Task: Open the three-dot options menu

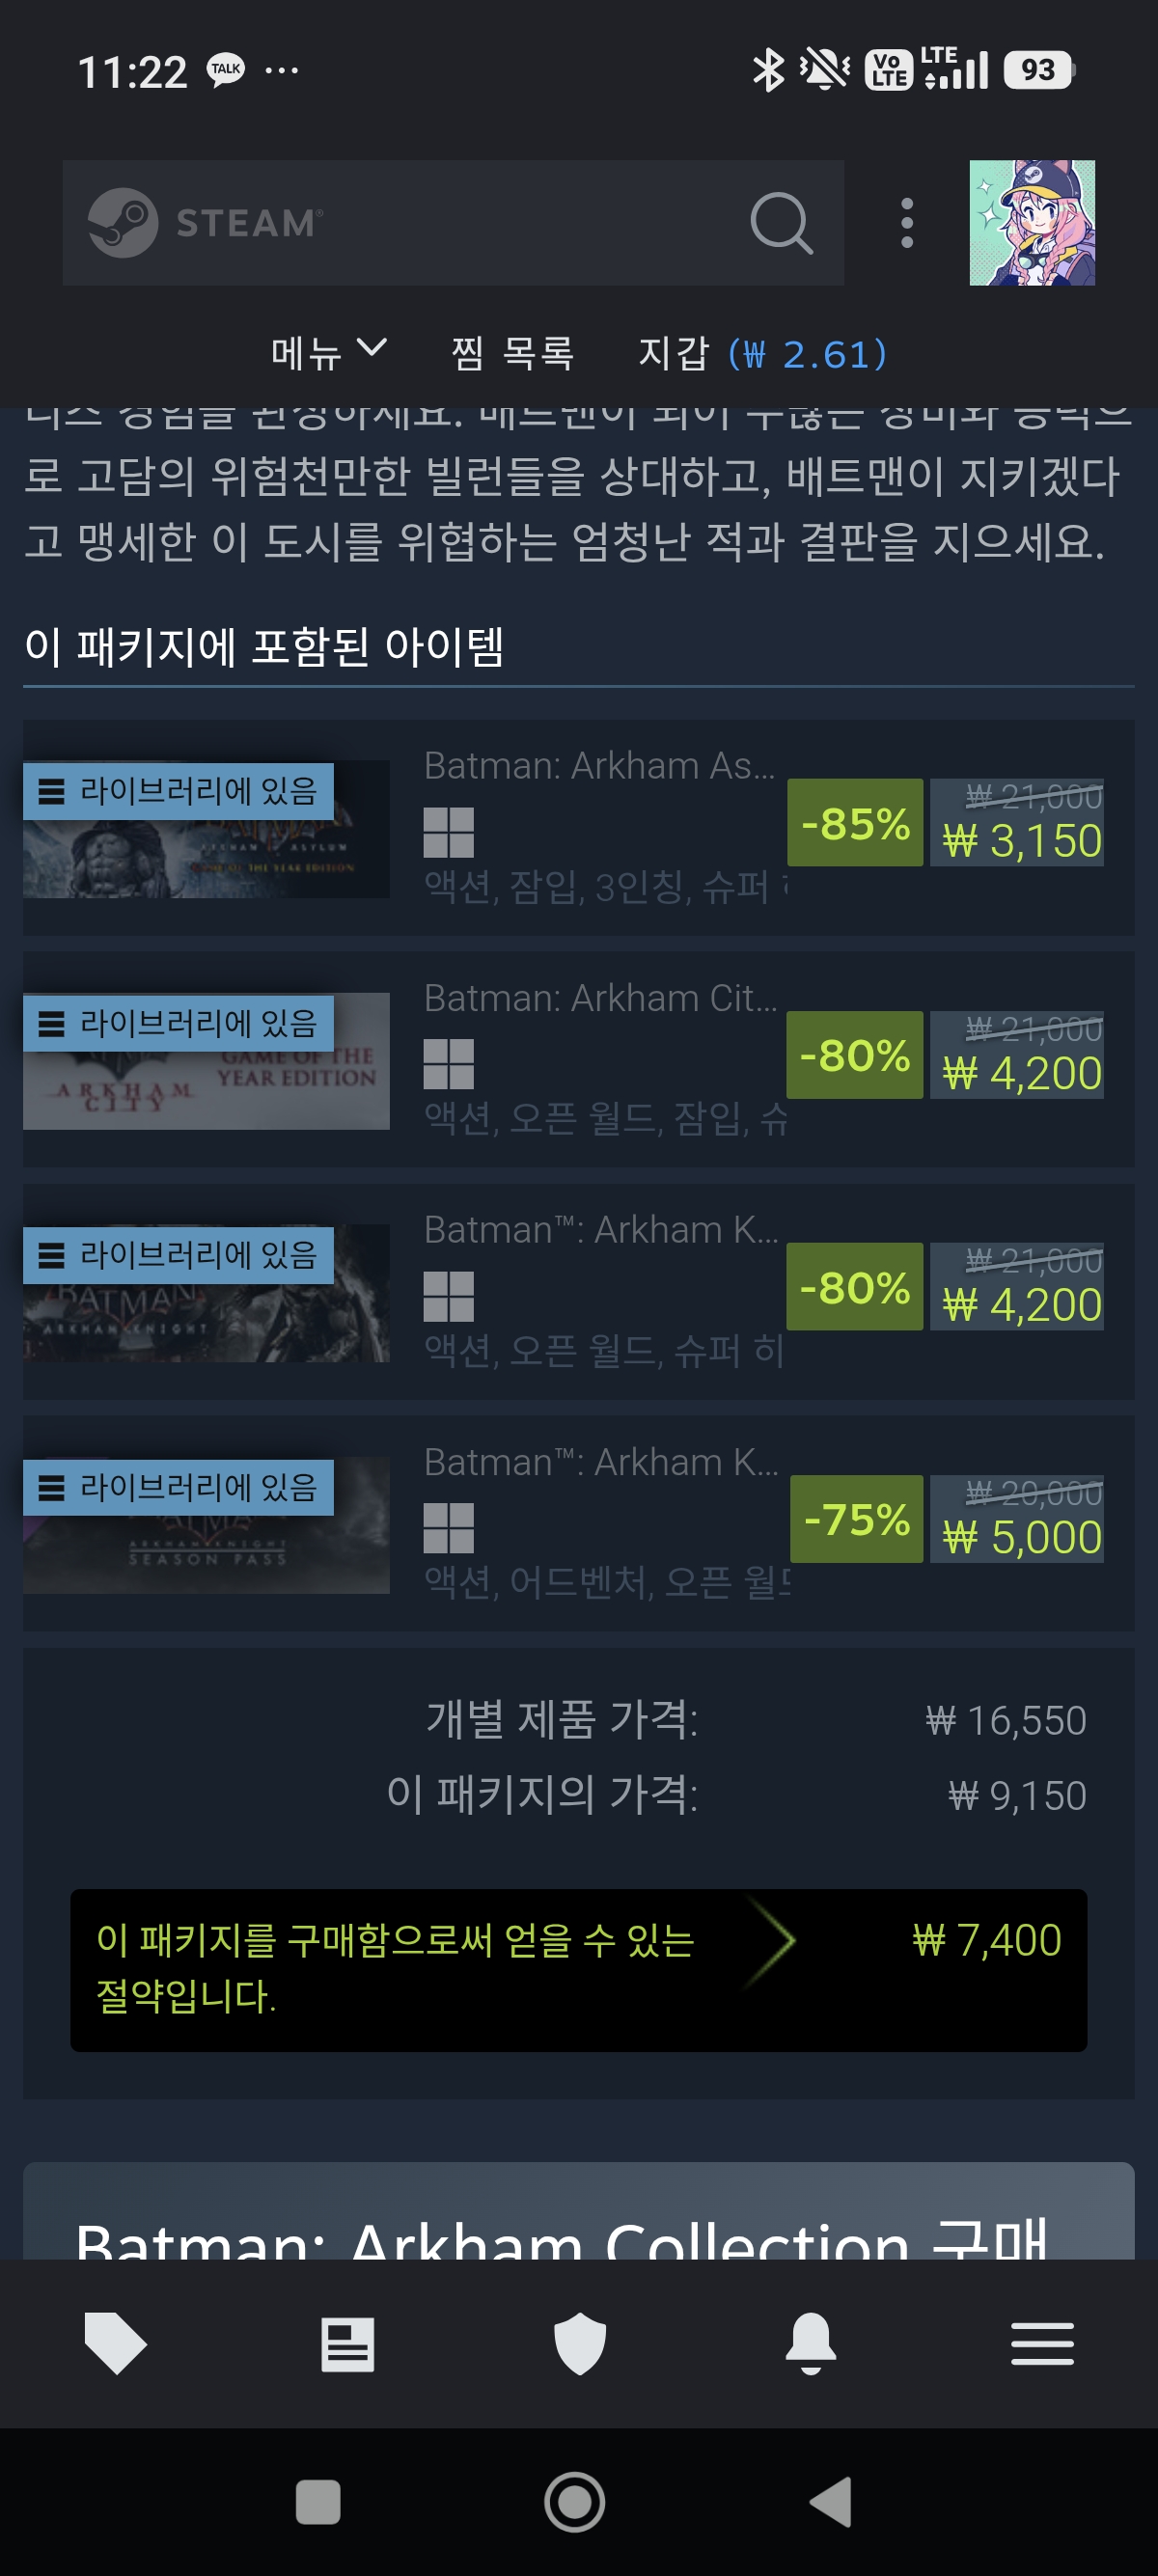Action: click(x=907, y=222)
